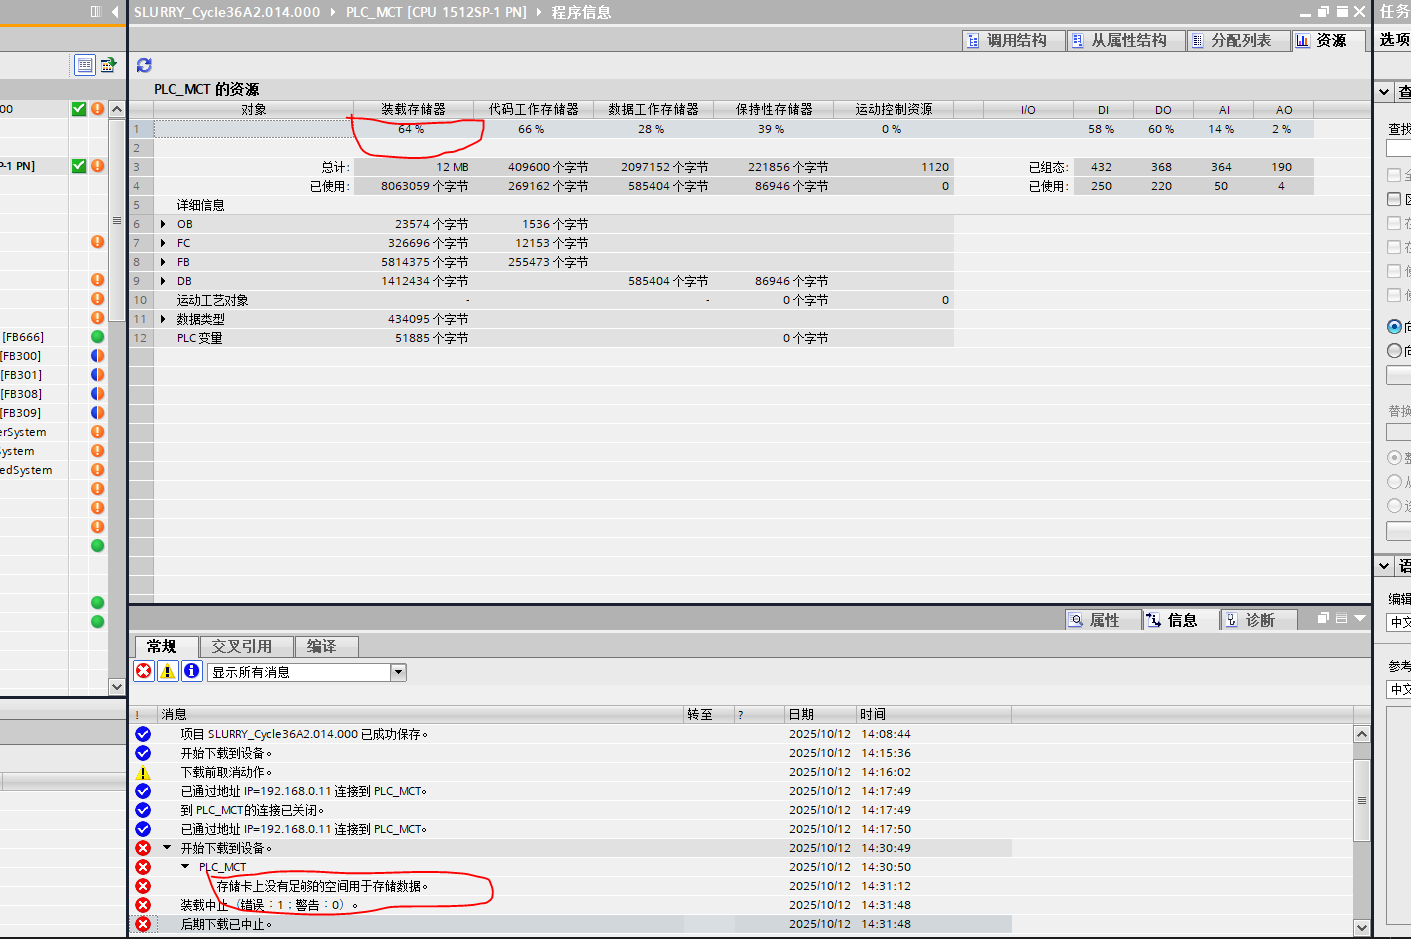Click the status icon beside [FB309]
Image resolution: width=1411 pixels, height=939 pixels.
click(97, 413)
